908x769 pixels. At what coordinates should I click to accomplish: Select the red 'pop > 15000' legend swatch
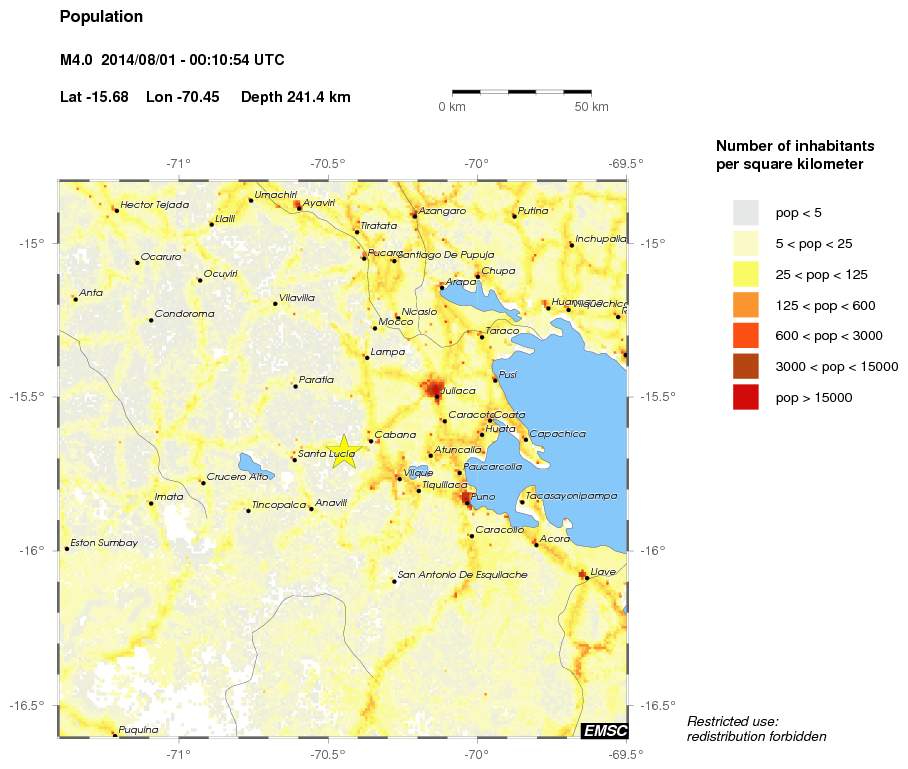click(x=746, y=397)
